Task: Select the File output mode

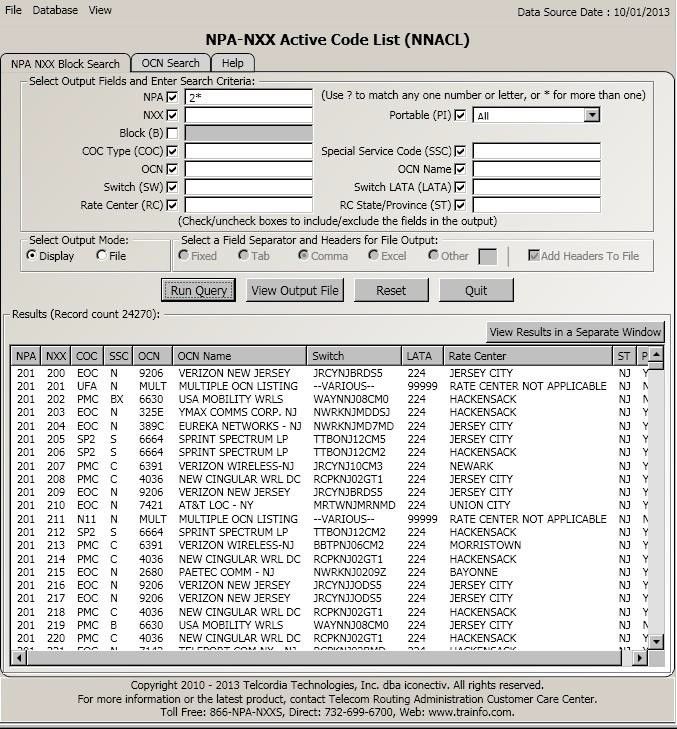Action: pos(102,255)
